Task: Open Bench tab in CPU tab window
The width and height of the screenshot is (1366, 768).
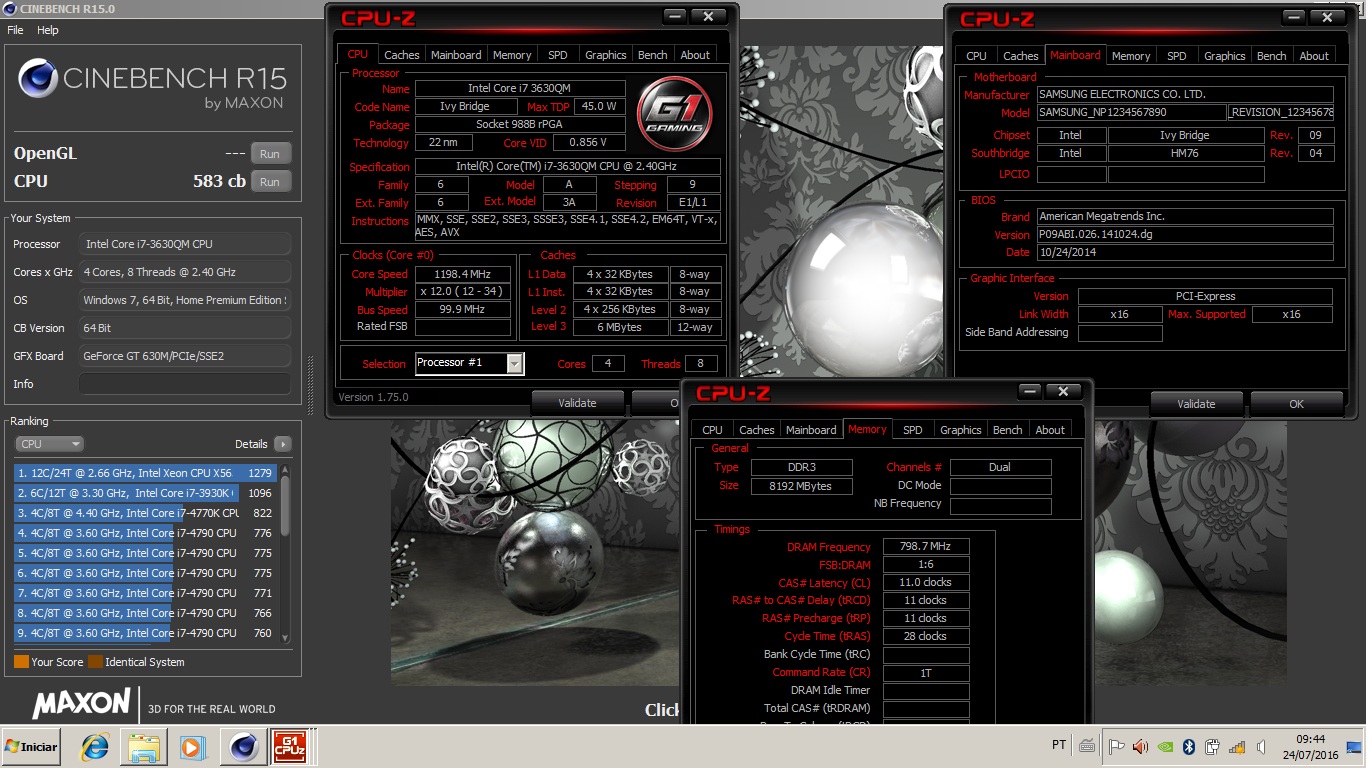Action: point(653,55)
